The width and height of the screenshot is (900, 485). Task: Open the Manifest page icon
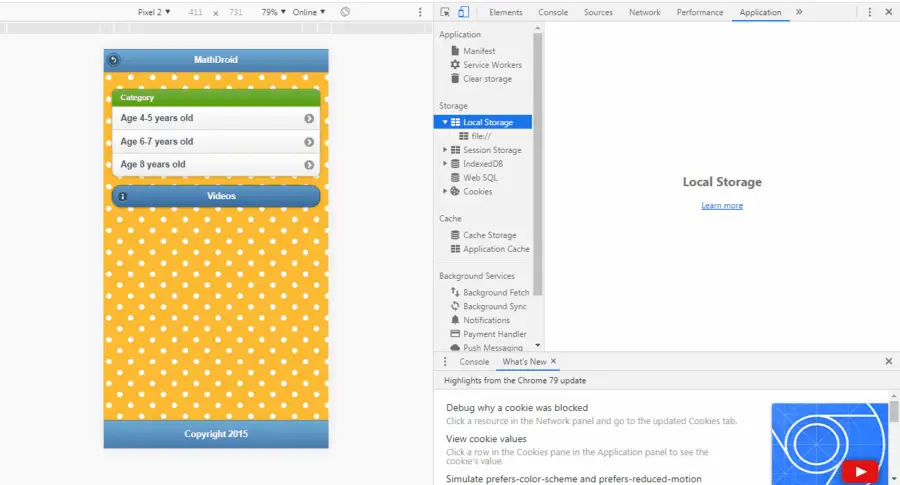coord(455,51)
